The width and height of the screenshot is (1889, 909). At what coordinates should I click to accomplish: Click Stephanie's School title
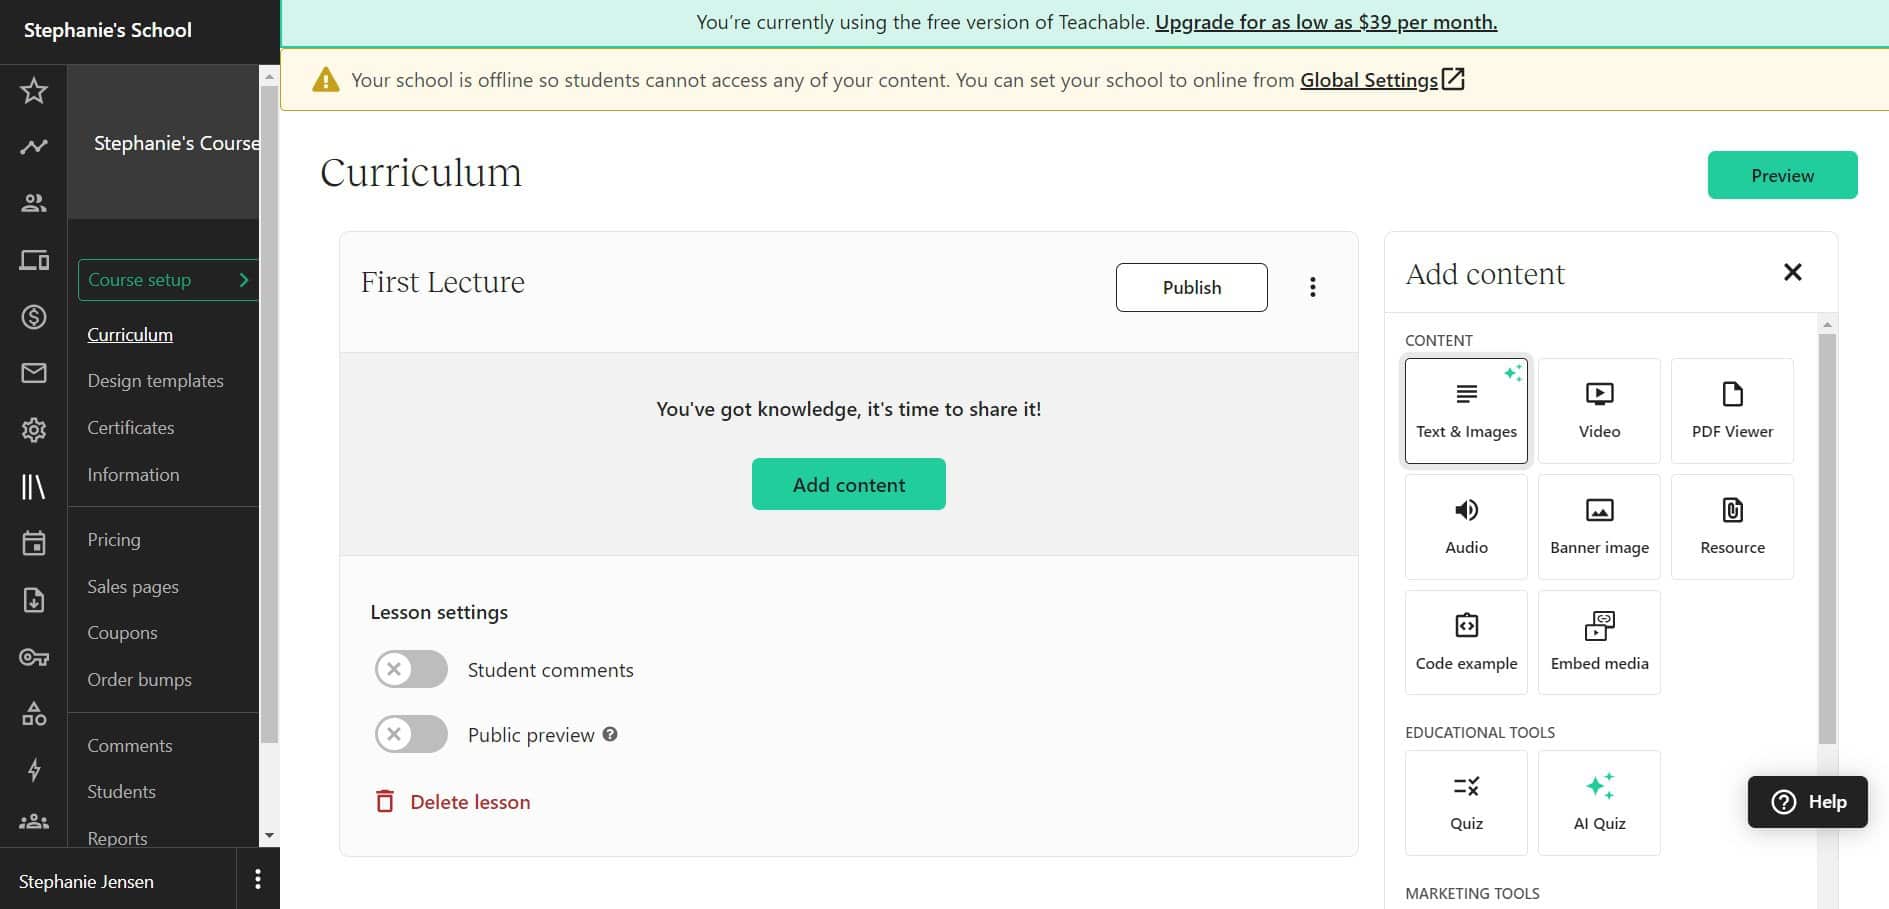[x=107, y=30]
